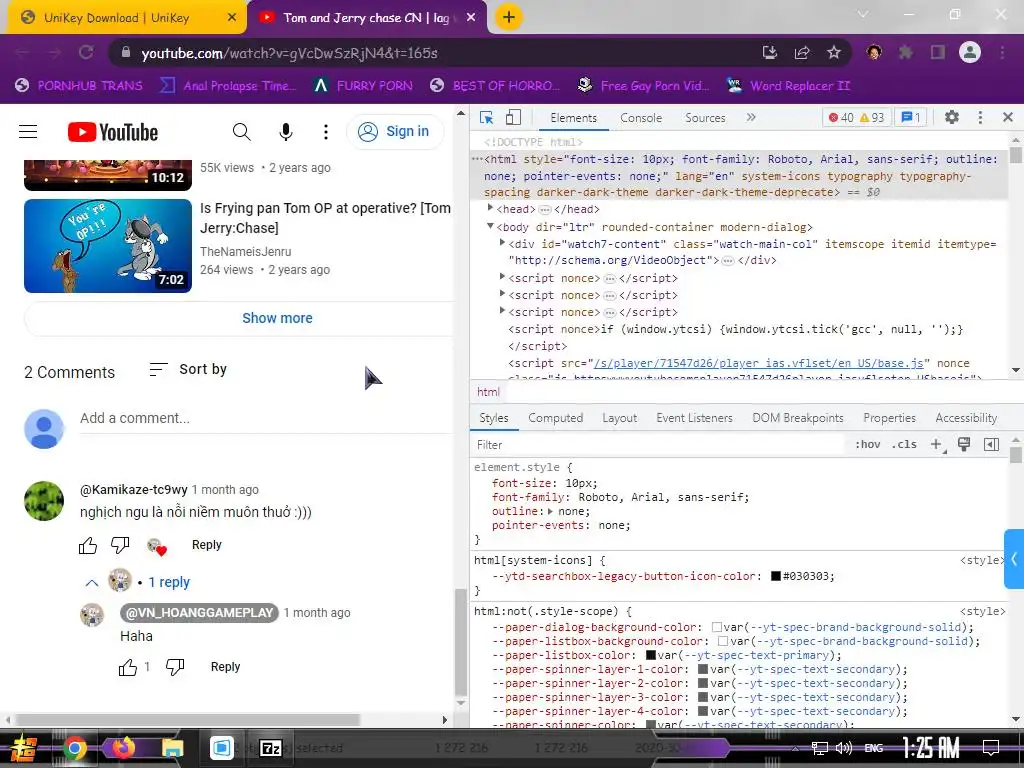
Task: Like the Kamikaze-tc9wy comment
Action: (x=88, y=545)
